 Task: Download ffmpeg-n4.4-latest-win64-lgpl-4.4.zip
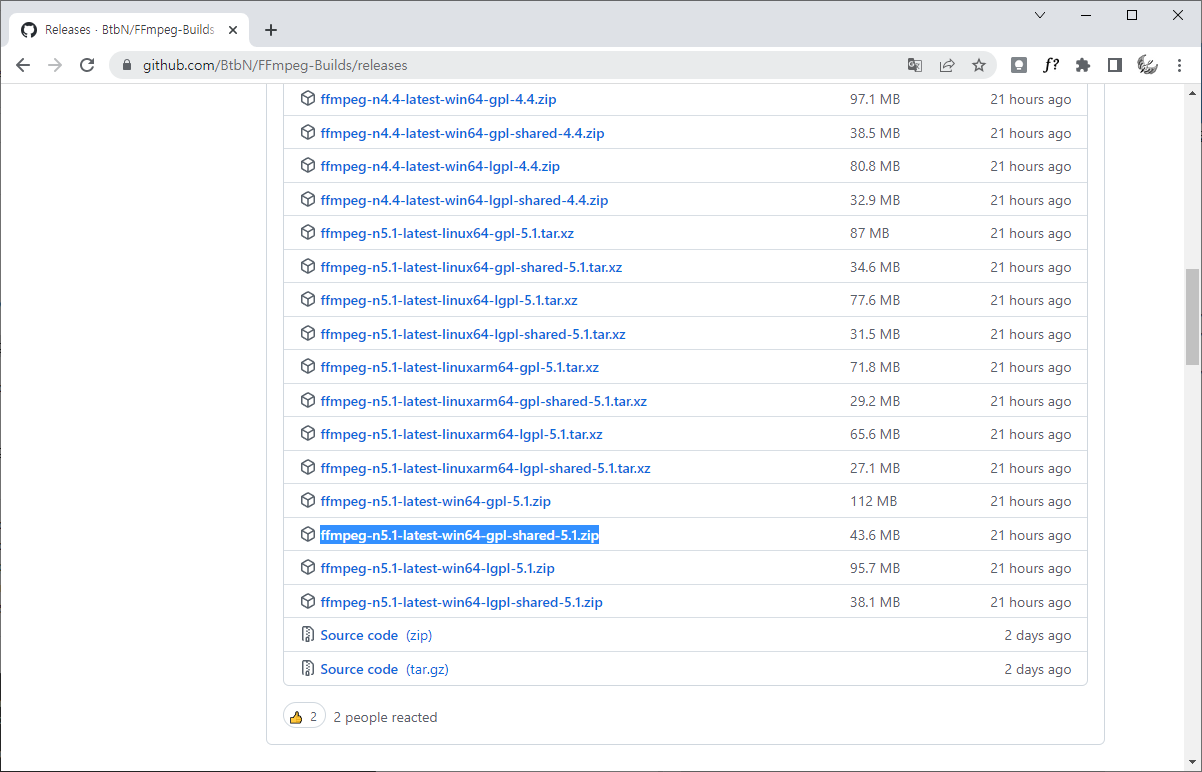[440, 166]
